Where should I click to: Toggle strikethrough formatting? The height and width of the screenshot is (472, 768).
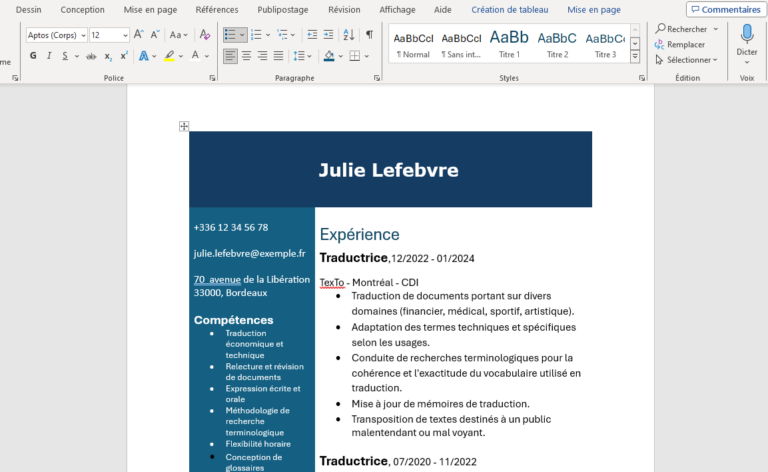91,56
